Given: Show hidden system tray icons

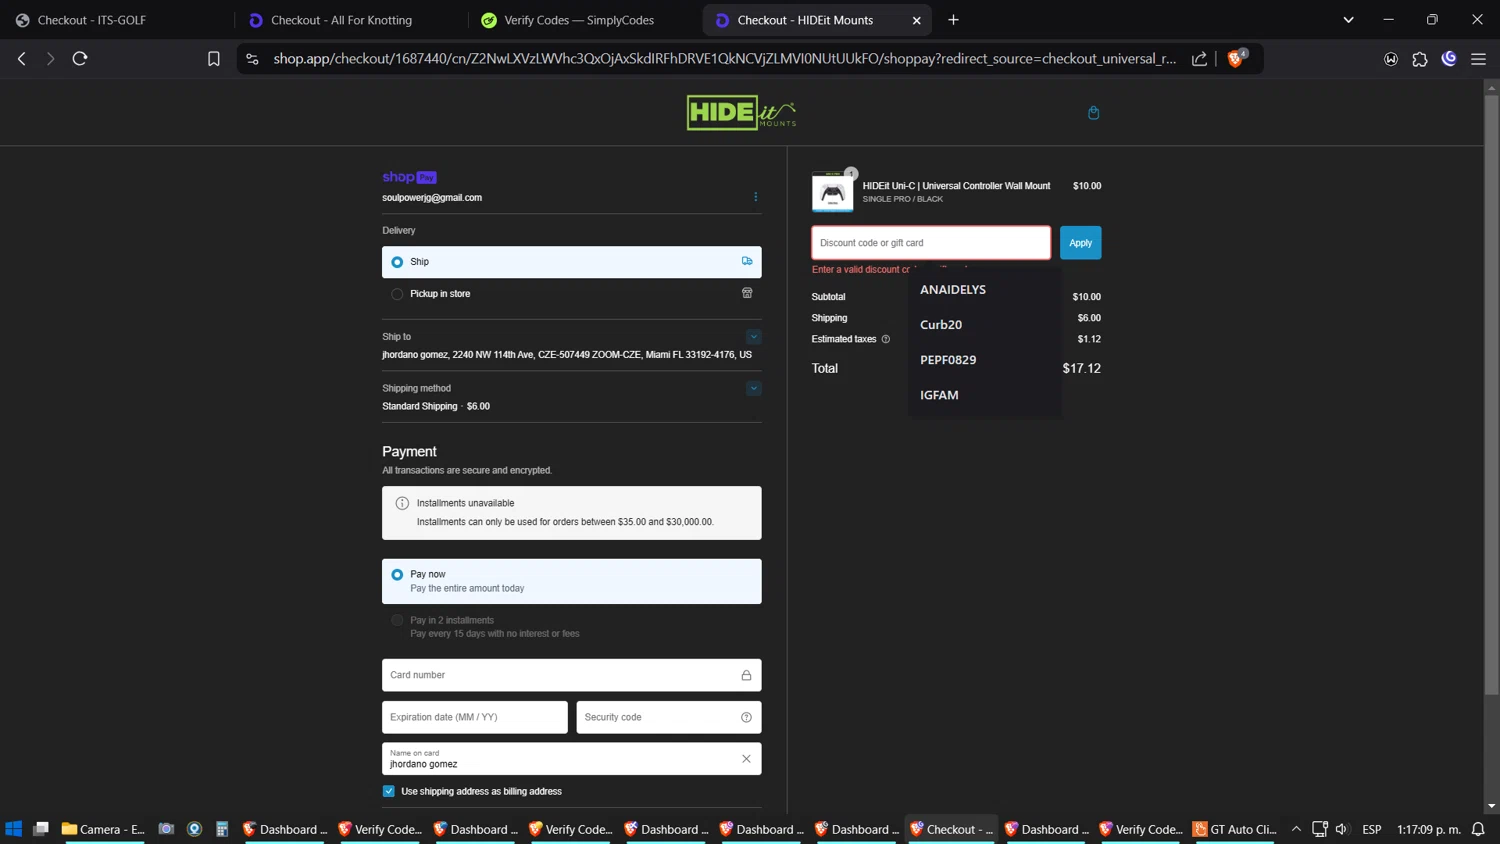Looking at the screenshot, I should 1296,829.
